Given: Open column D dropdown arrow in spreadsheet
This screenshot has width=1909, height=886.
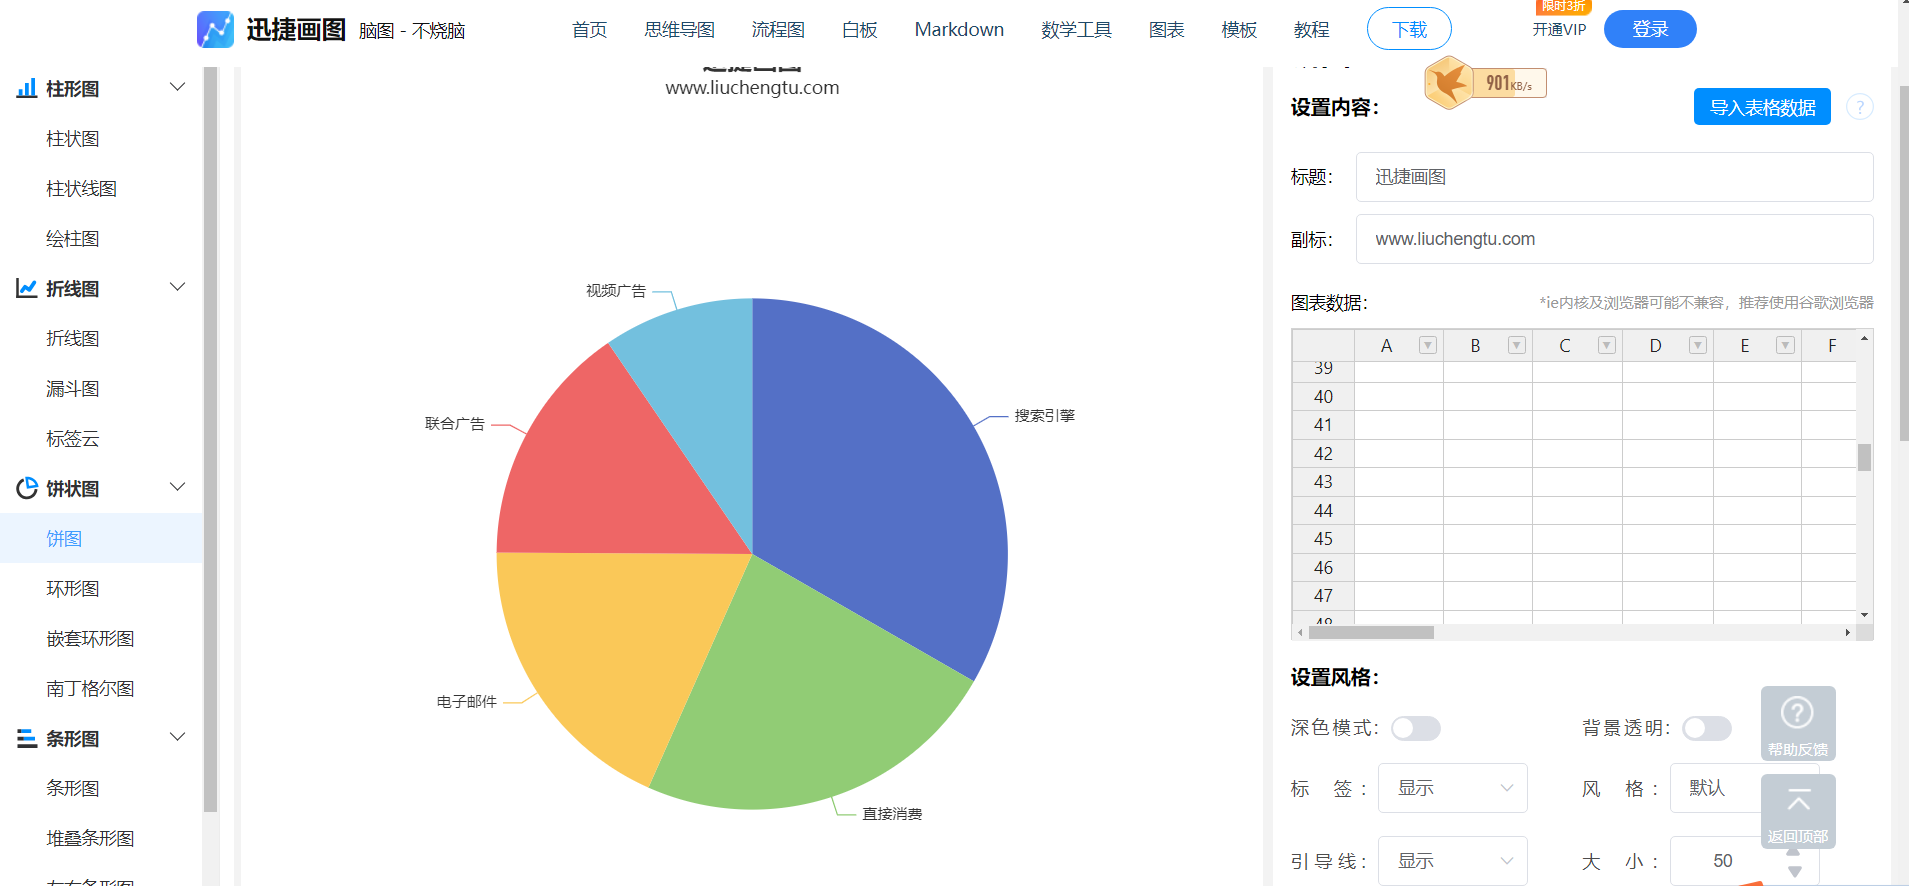Looking at the screenshot, I should tap(1697, 345).
